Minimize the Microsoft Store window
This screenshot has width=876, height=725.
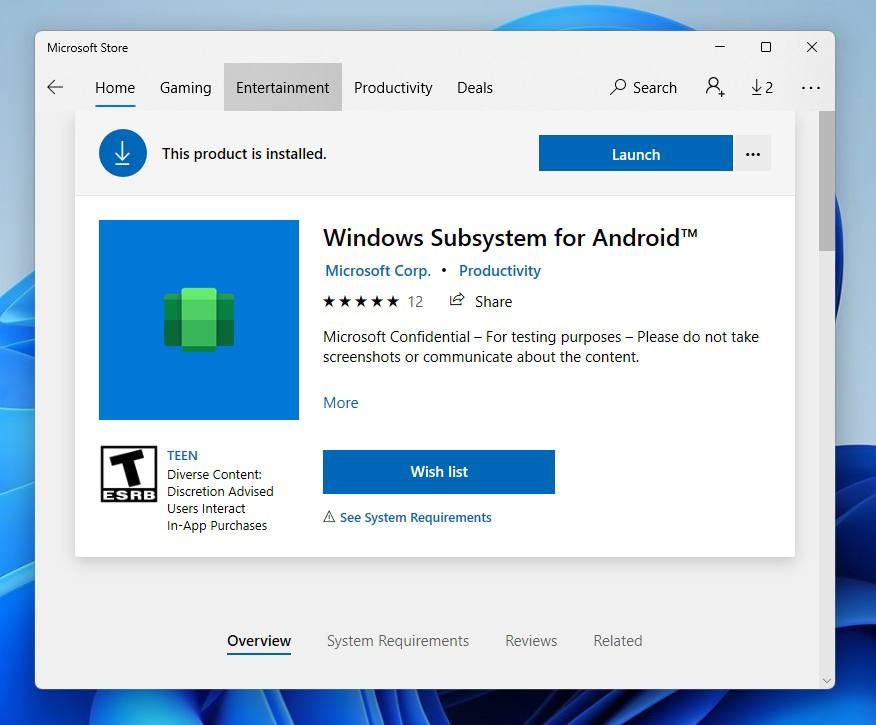click(x=720, y=47)
